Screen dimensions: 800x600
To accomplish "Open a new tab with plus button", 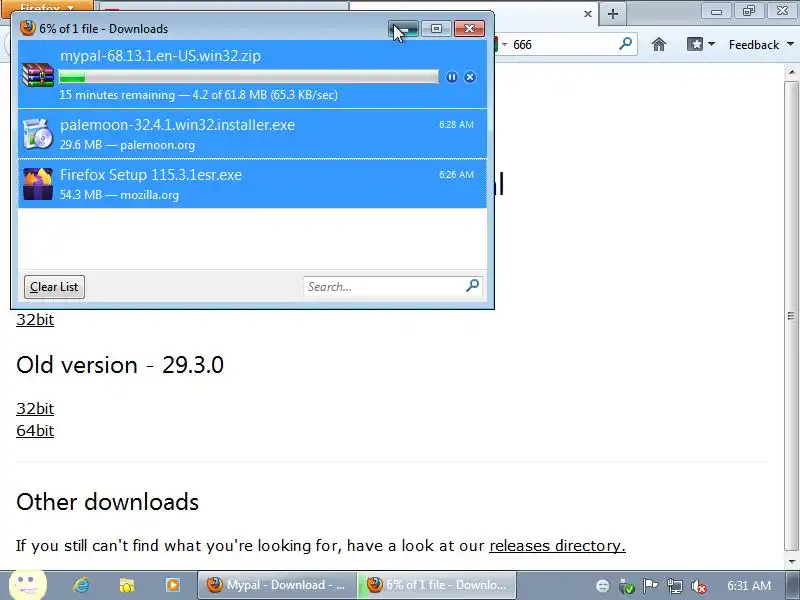I will pos(613,14).
